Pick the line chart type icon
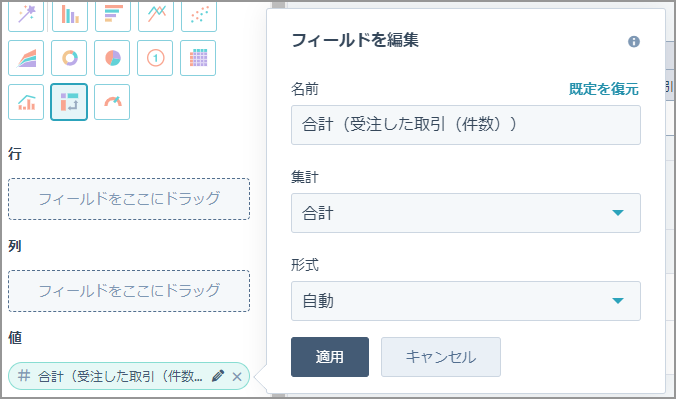 tap(156, 16)
